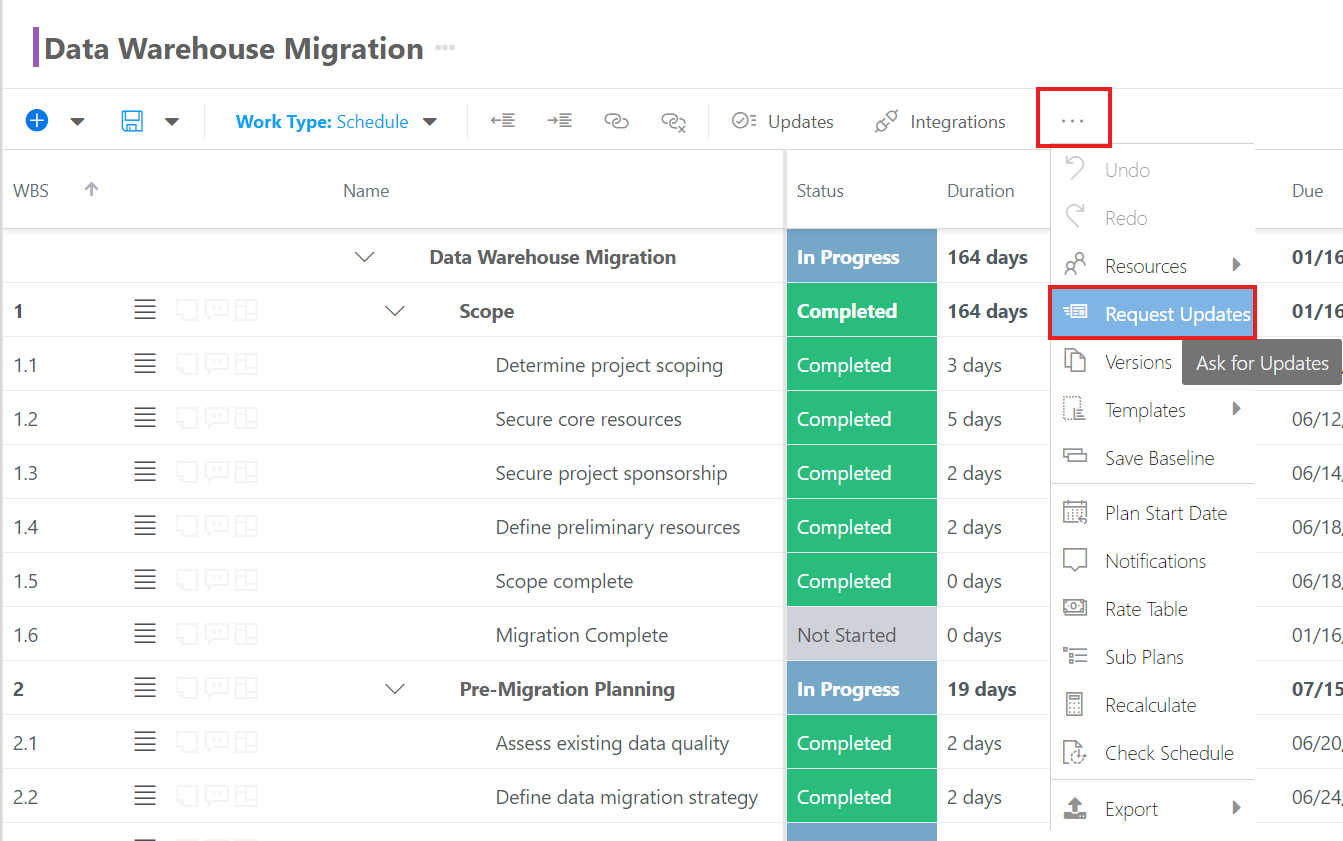Collapse the Pre-Migration Planning group
This screenshot has height=841, width=1343.
coord(395,689)
